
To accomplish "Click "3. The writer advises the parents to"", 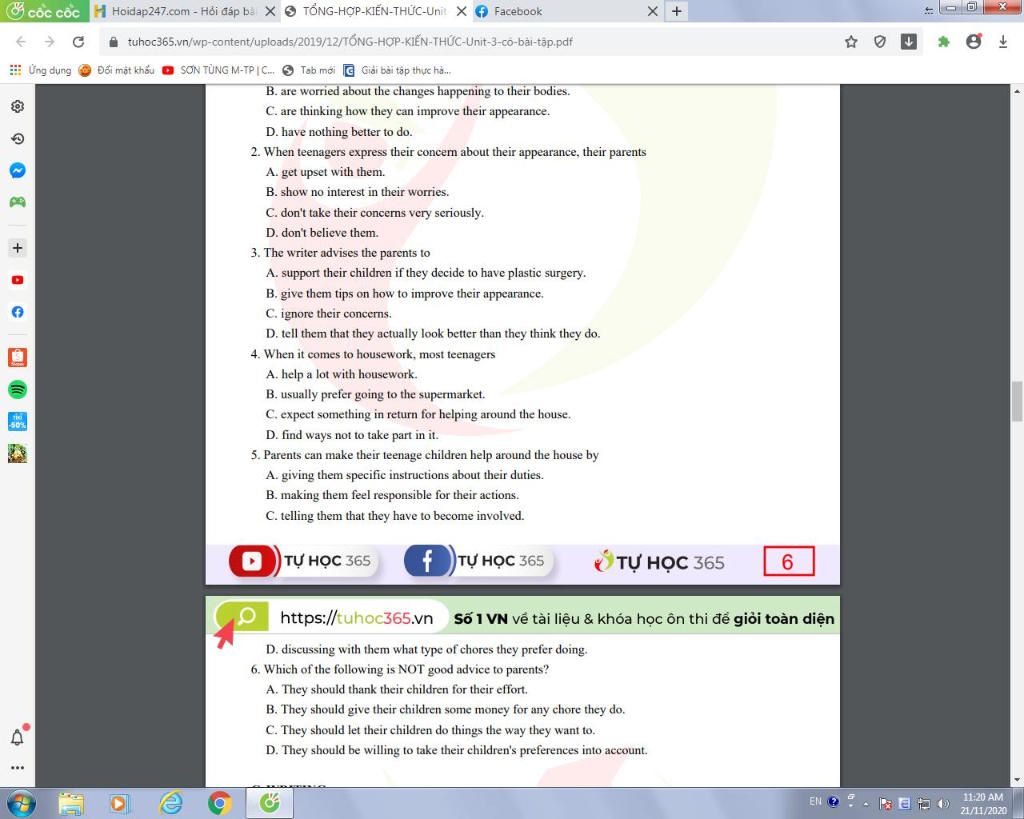I will [340, 253].
